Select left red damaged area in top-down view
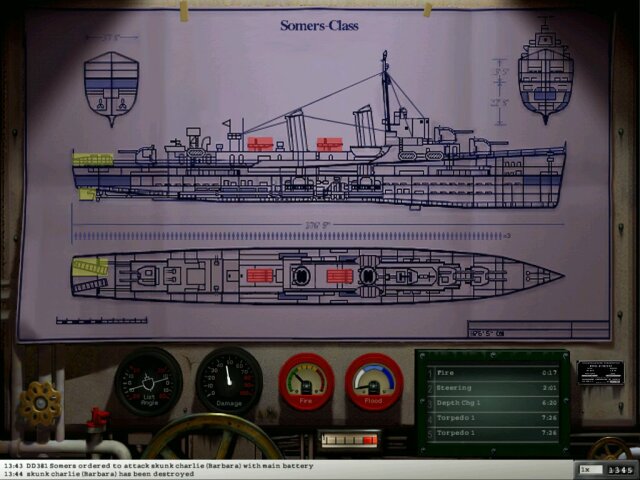640x480 pixels. [x=260, y=276]
